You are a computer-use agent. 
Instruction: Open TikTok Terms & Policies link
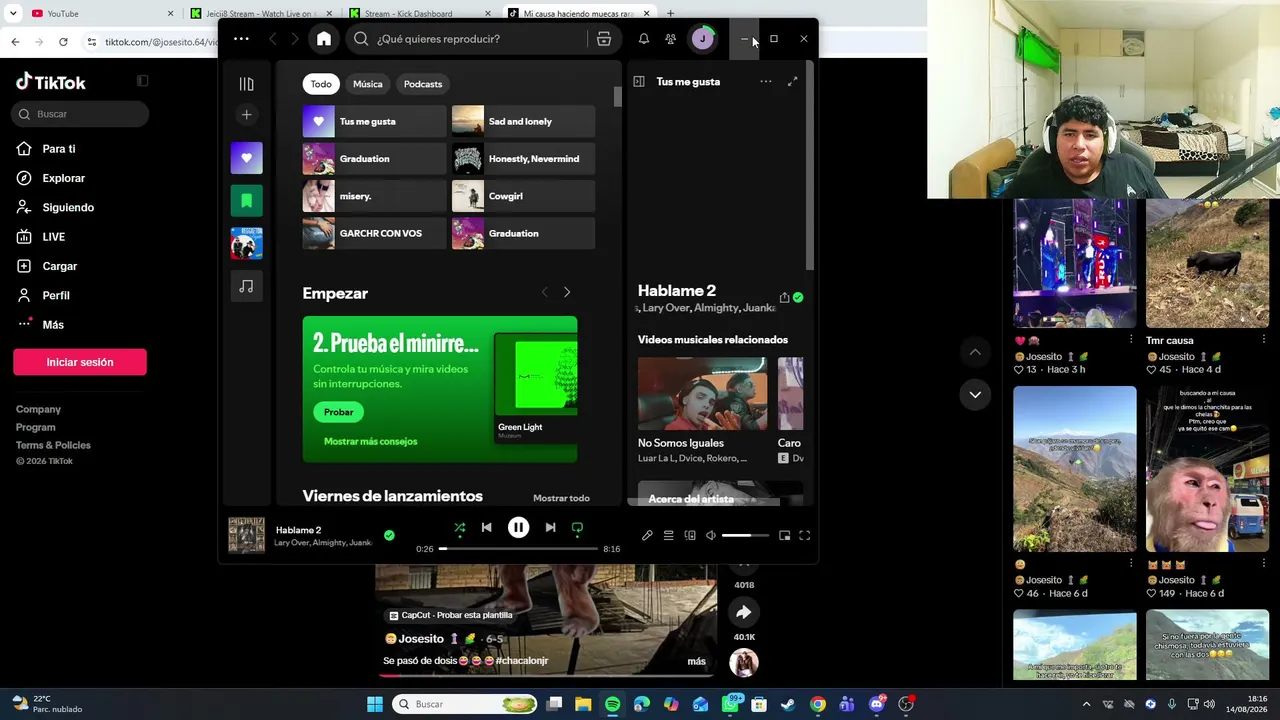click(x=53, y=445)
